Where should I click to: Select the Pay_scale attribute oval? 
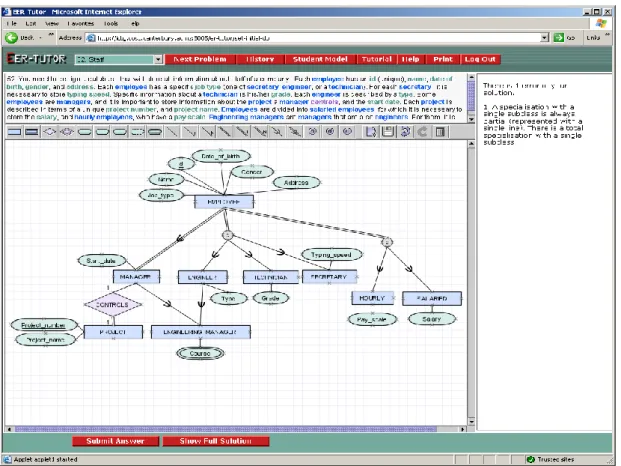click(372, 319)
